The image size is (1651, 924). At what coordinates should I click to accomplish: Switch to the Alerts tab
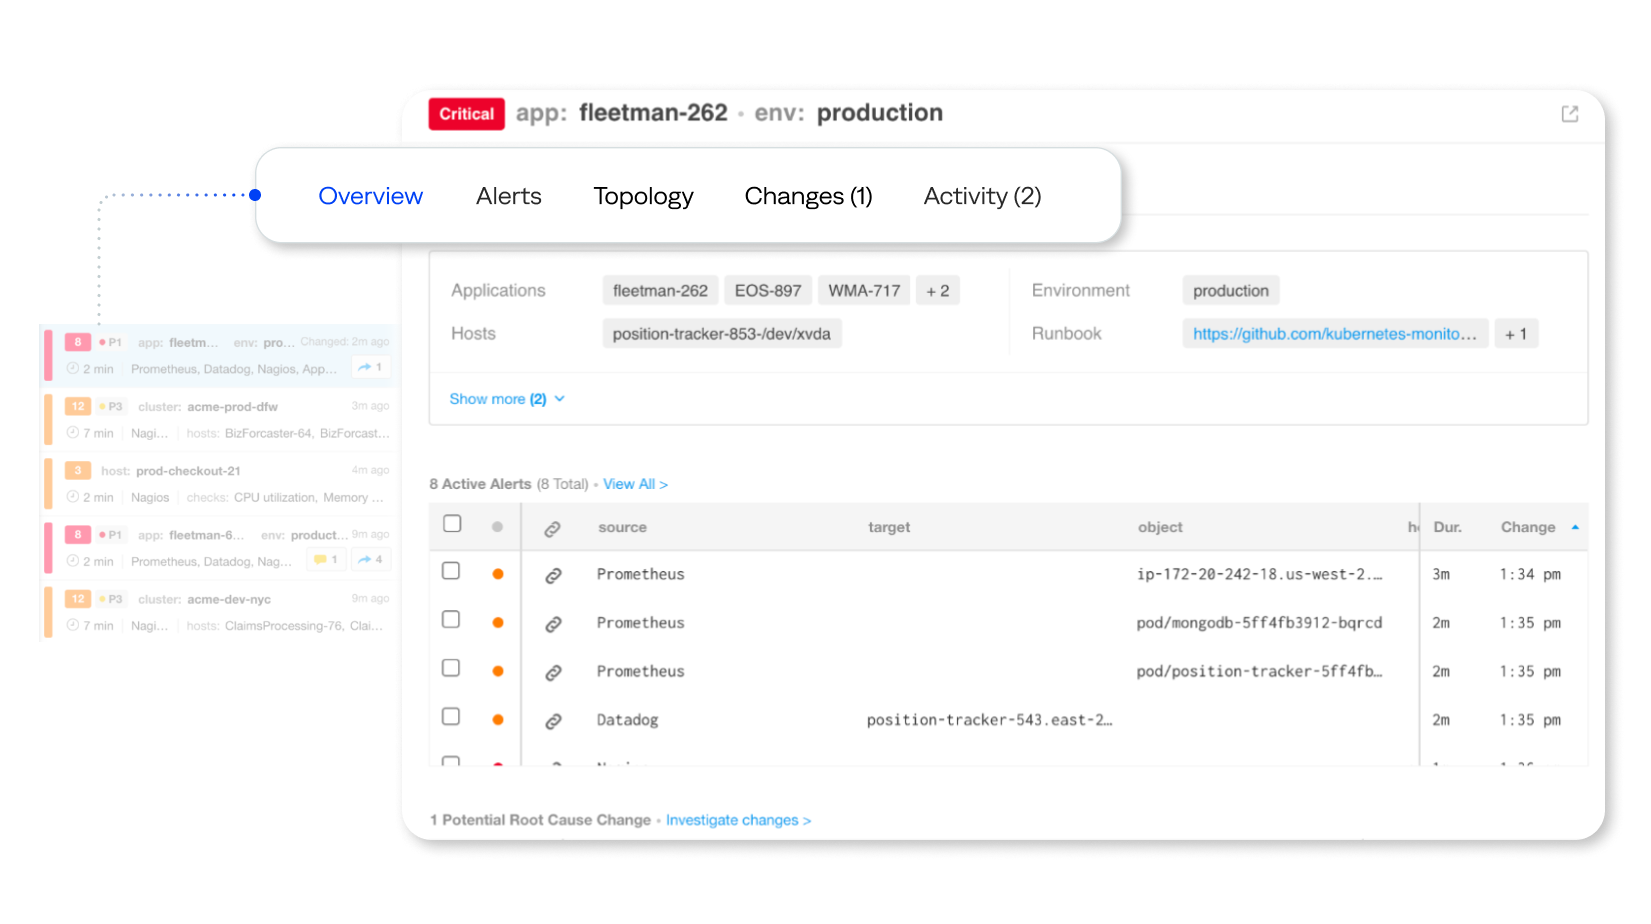coord(508,196)
